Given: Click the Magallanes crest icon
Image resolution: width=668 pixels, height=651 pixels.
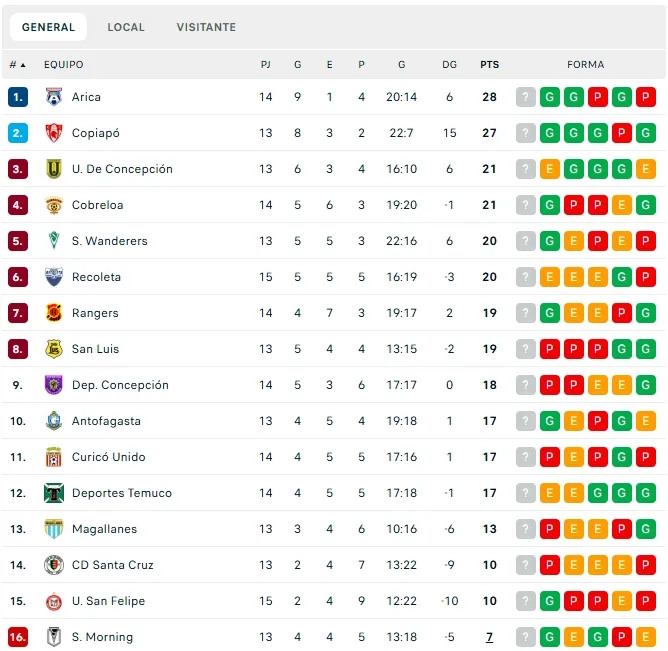Looking at the screenshot, I should [x=54, y=529].
